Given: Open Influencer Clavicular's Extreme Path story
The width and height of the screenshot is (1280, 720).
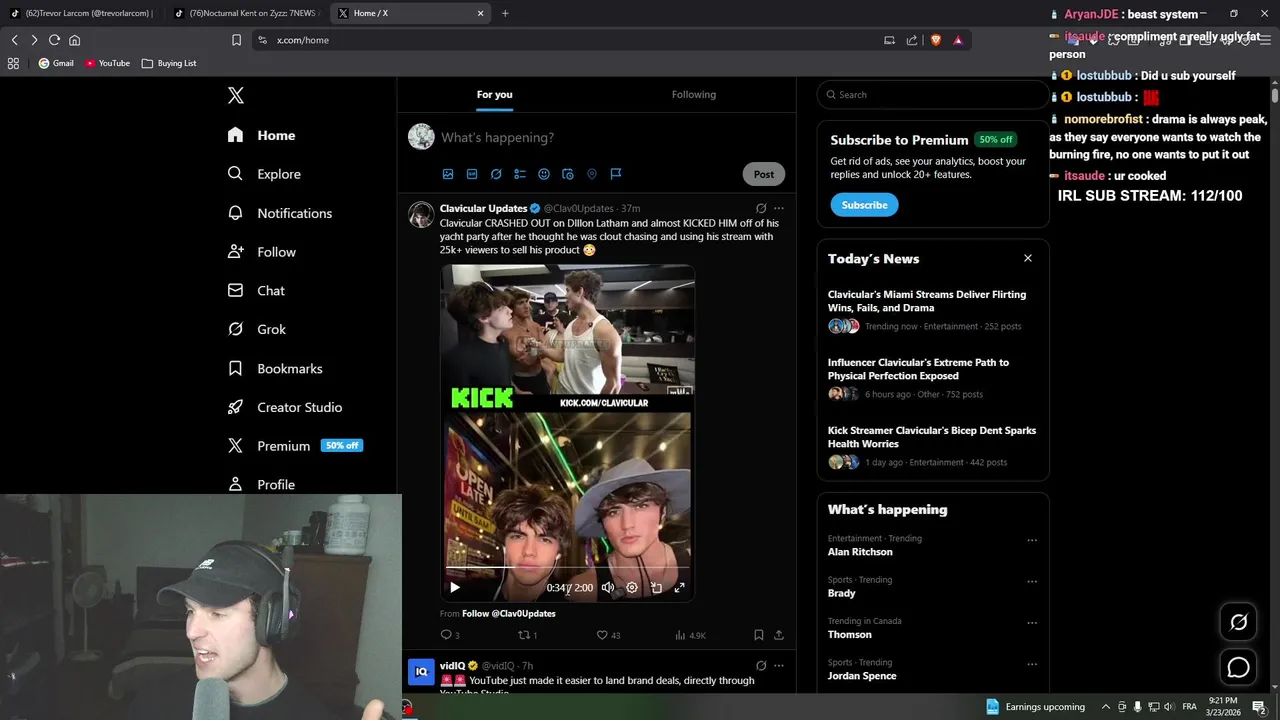Looking at the screenshot, I should coord(932,378).
